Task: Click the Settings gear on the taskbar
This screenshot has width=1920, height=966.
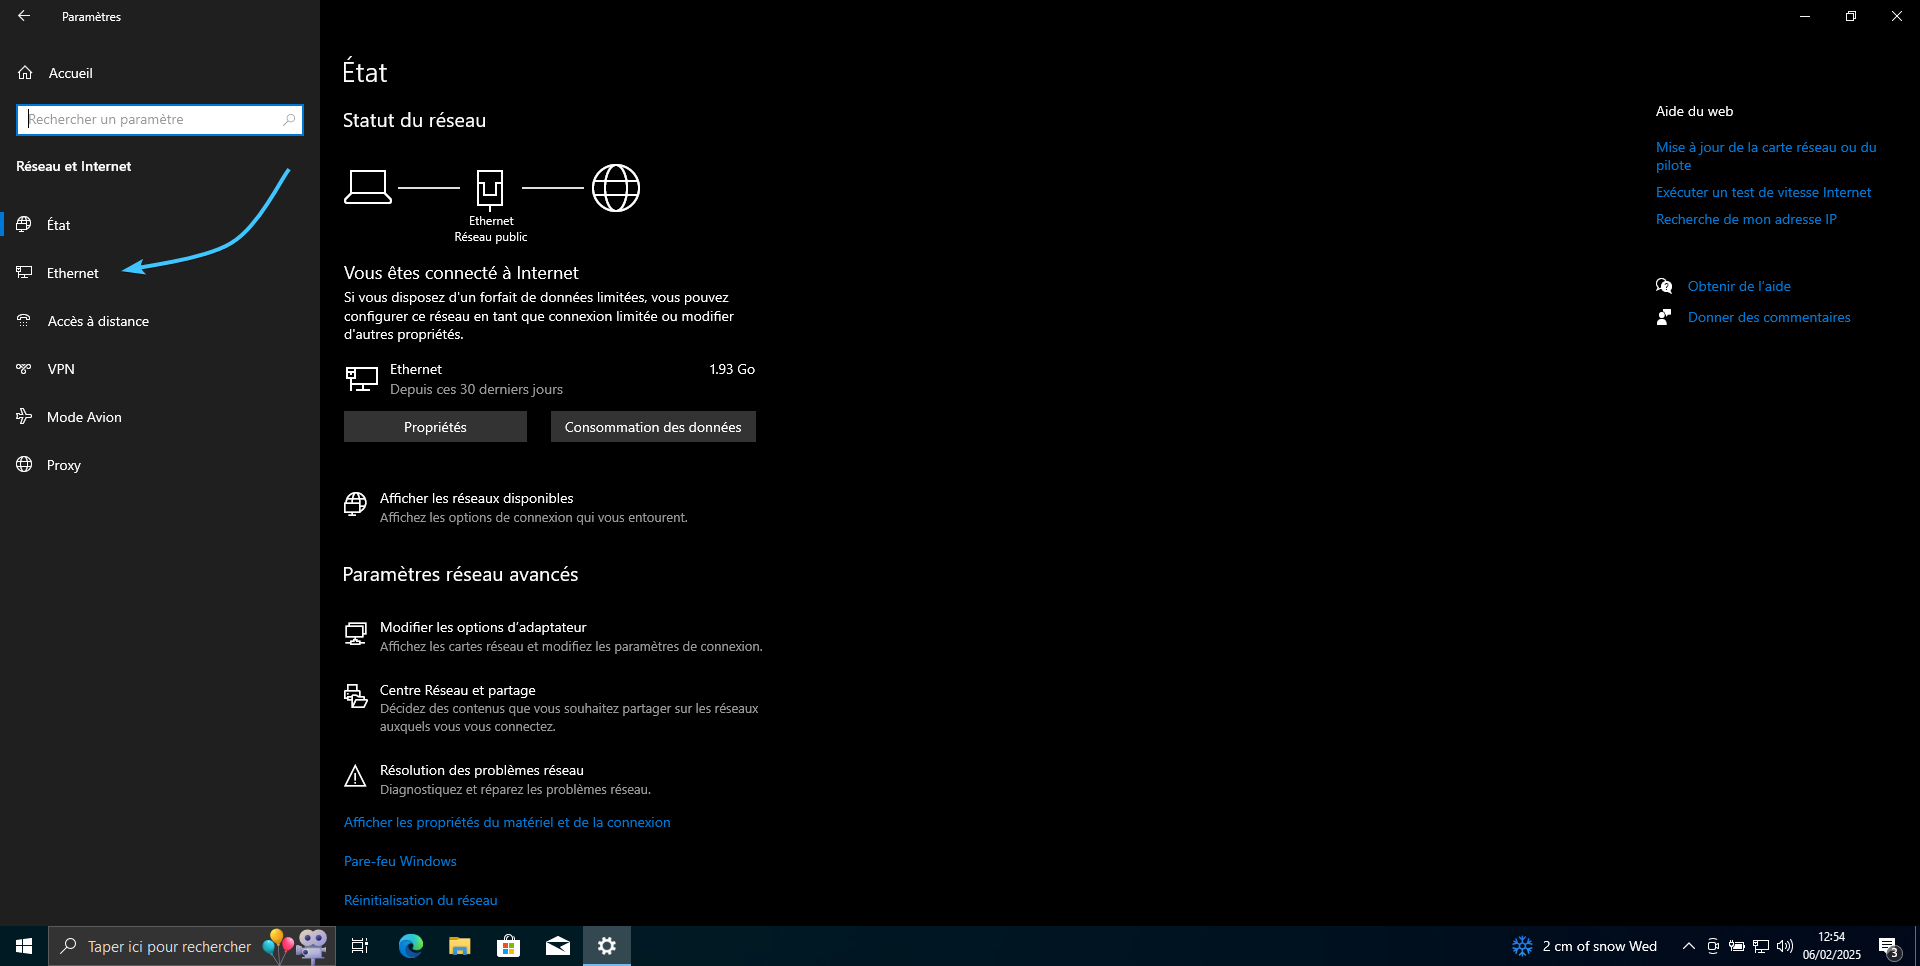Action: (x=607, y=946)
